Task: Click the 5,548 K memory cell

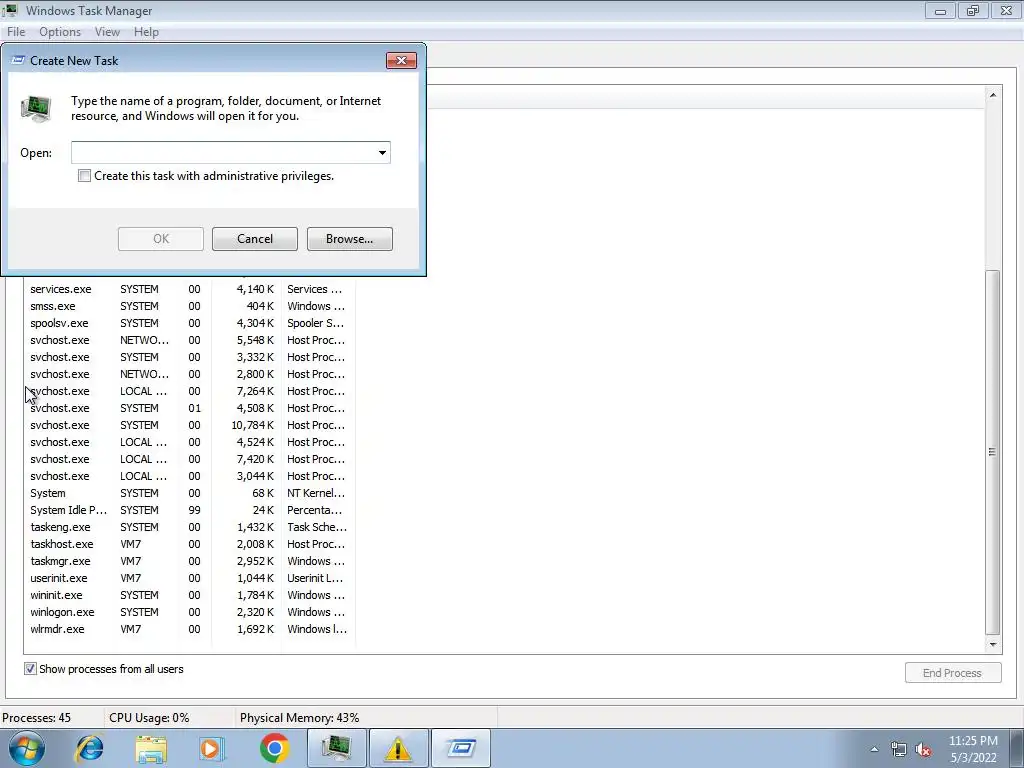Action: (255, 340)
